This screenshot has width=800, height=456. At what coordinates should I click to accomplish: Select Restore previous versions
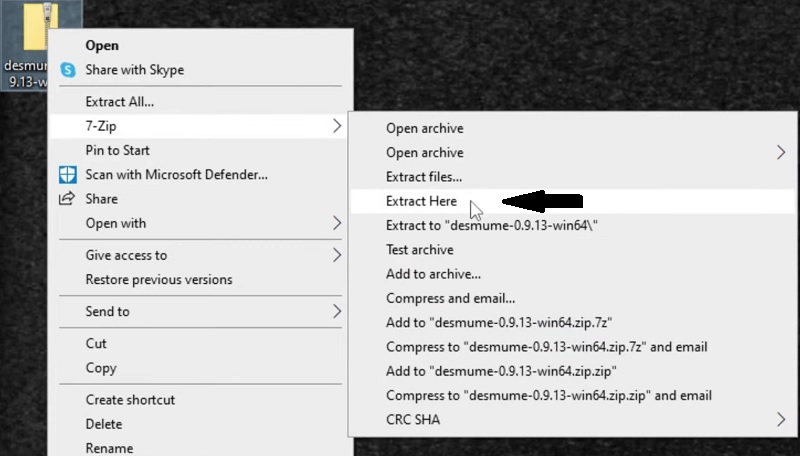pos(158,279)
